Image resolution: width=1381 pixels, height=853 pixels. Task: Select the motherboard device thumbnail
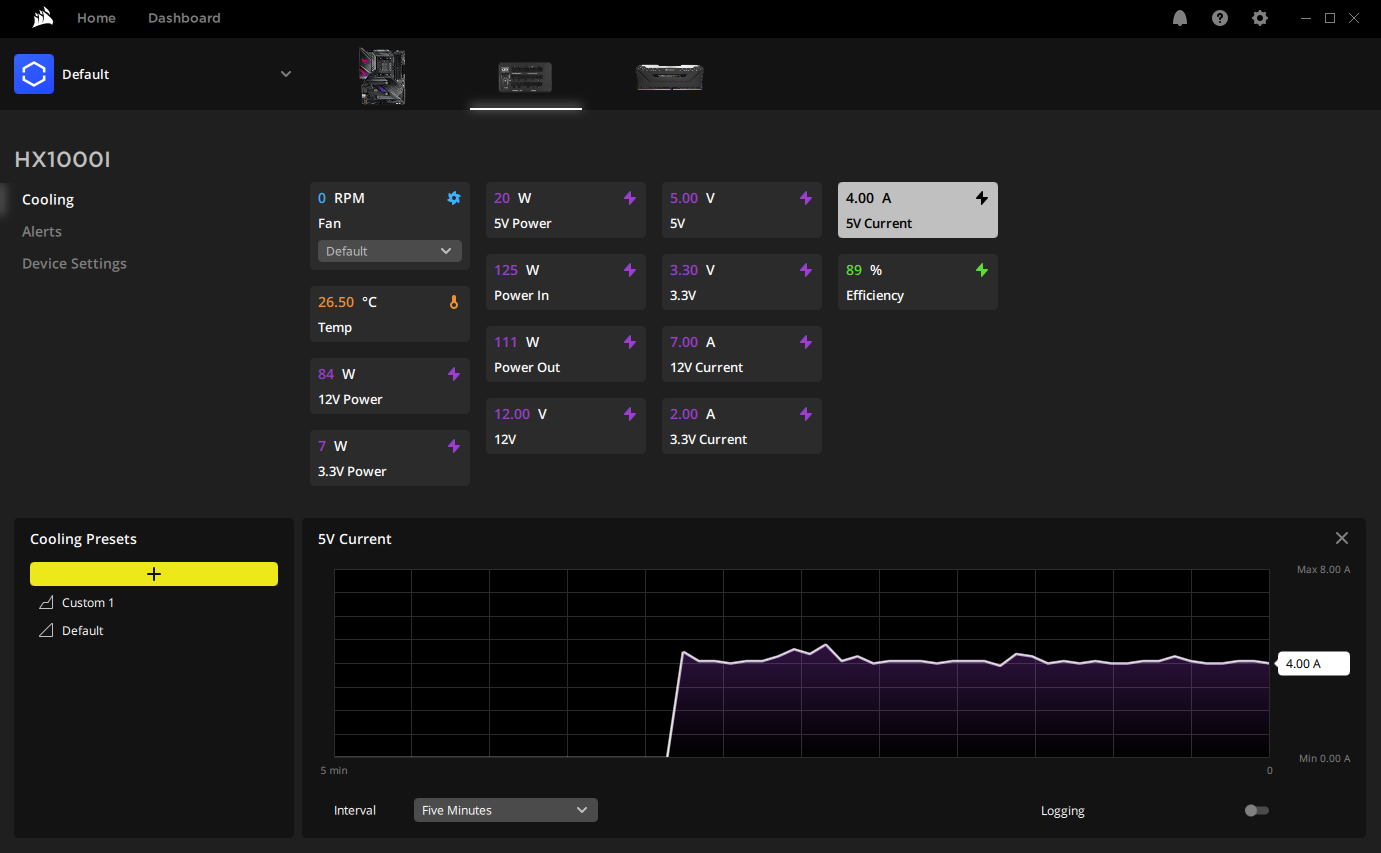[382, 77]
